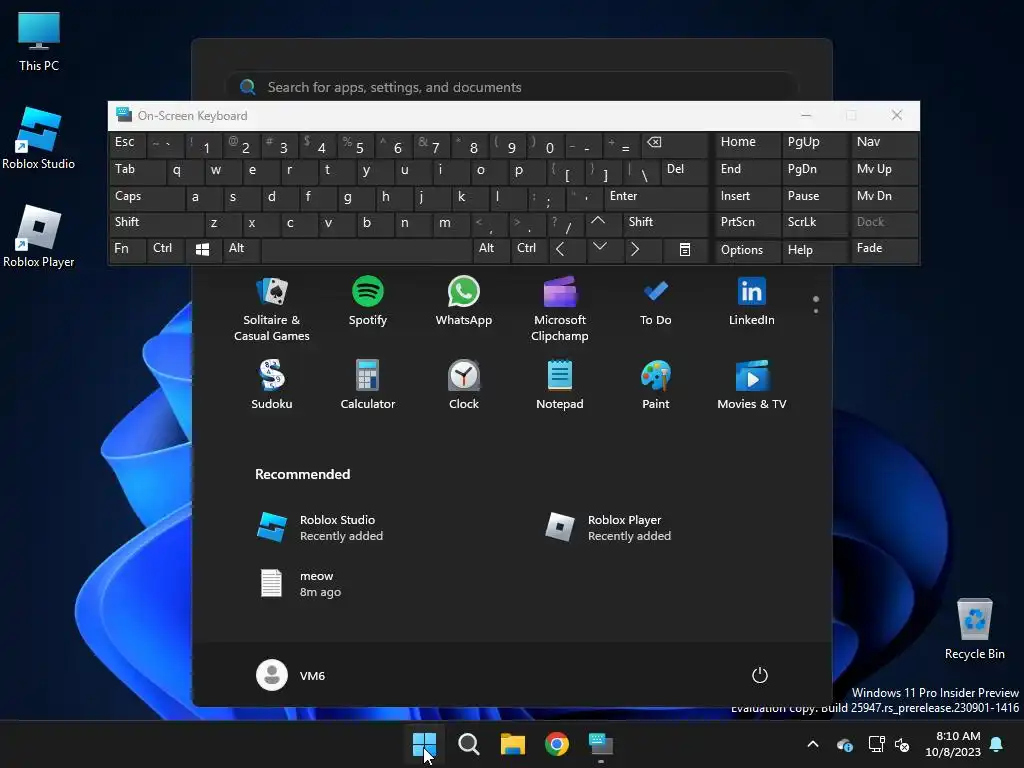Toggle the Fn key

127,250
